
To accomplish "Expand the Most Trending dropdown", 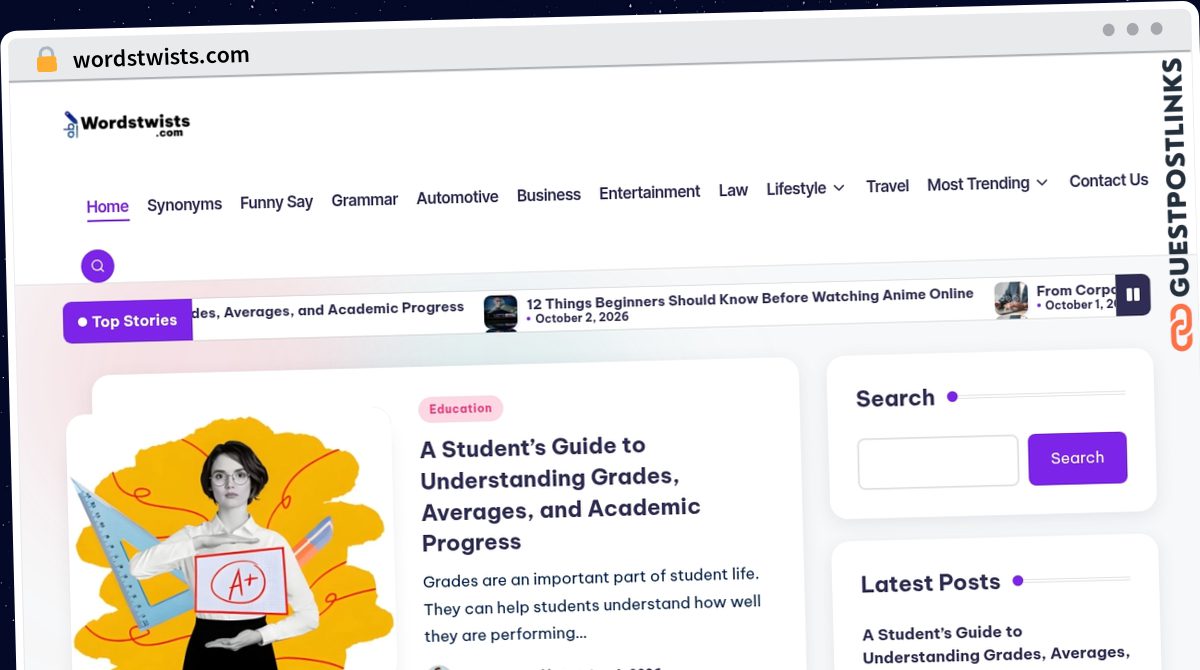I will pyautogui.click(x=987, y=183).
